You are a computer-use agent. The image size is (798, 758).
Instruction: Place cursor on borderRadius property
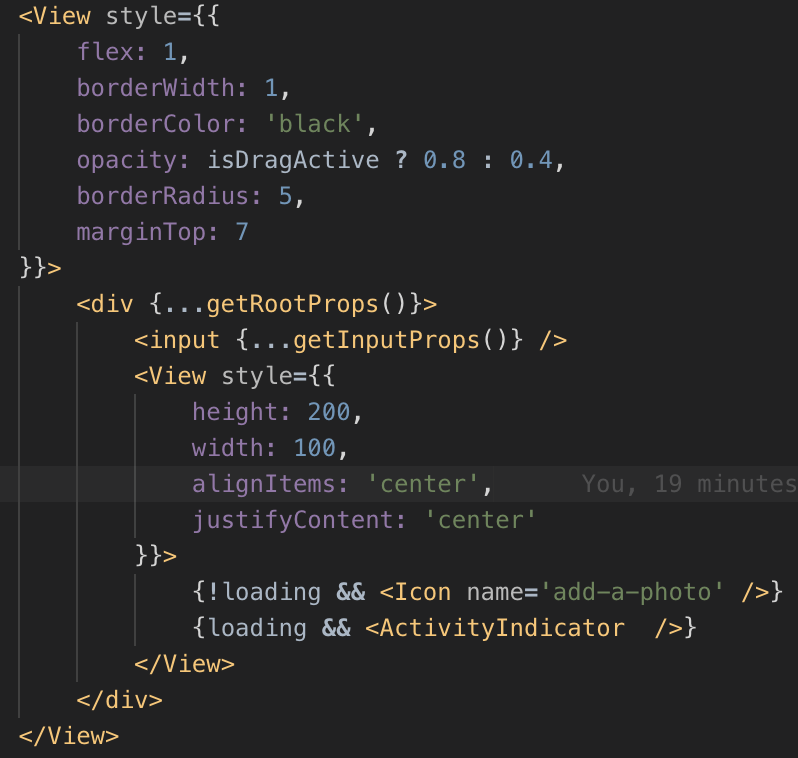(162, 196)
